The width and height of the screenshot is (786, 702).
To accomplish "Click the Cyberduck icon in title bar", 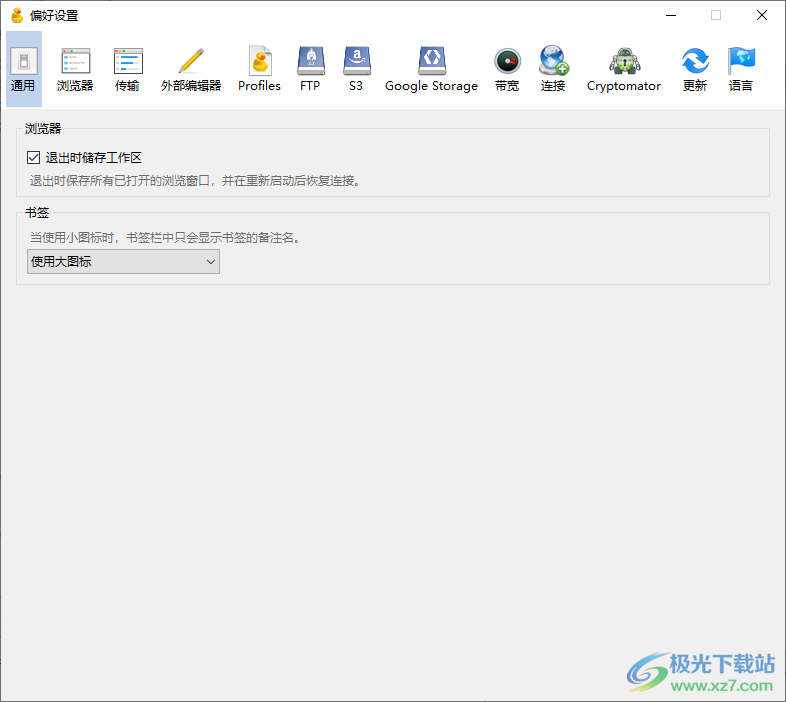I will click(18, 16).
